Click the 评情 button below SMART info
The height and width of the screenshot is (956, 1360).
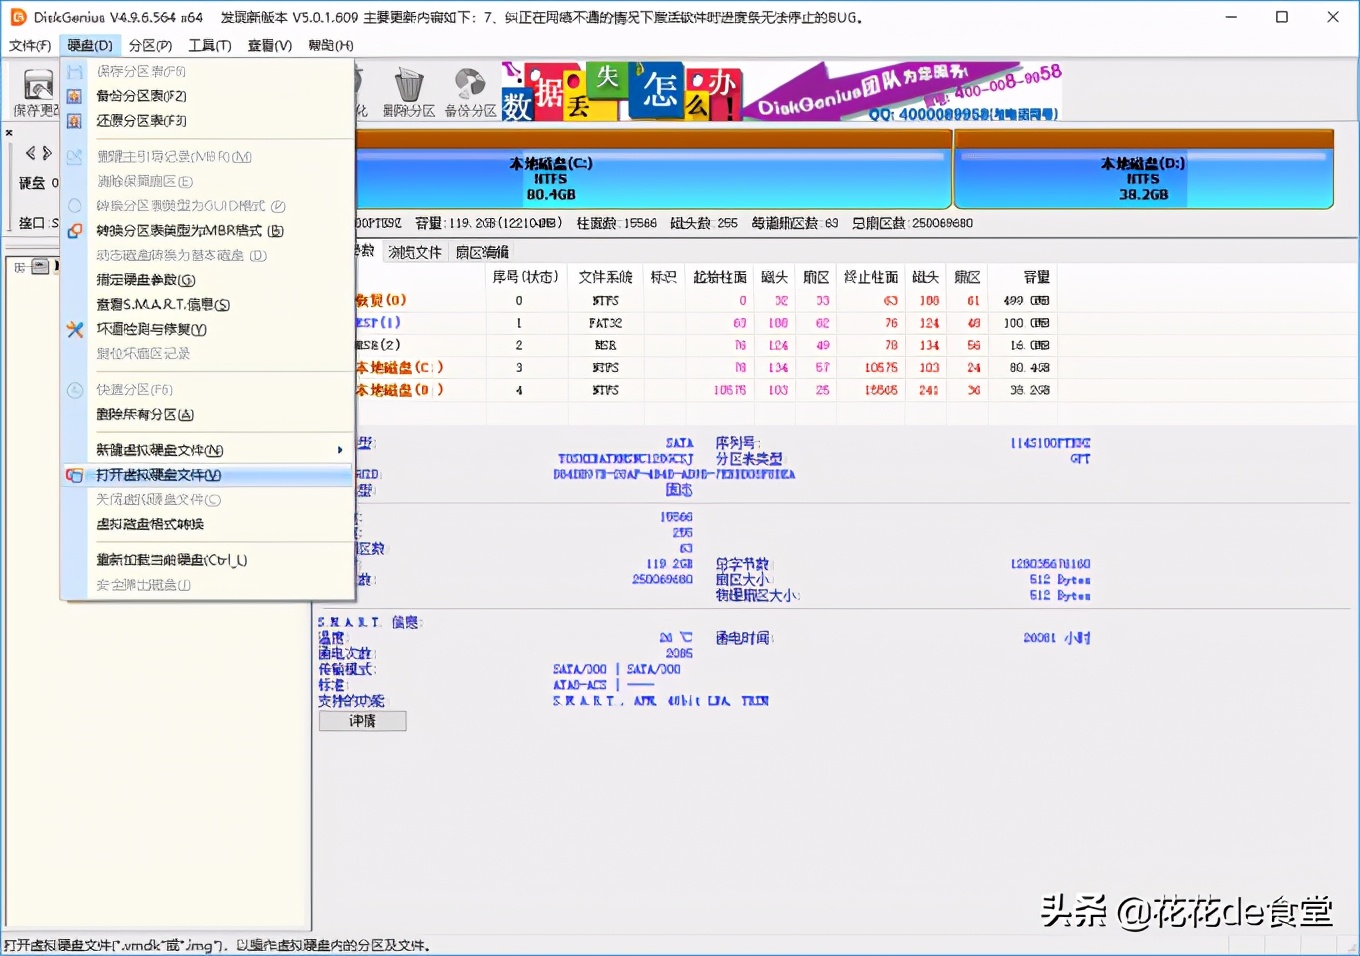pos(362,720)
